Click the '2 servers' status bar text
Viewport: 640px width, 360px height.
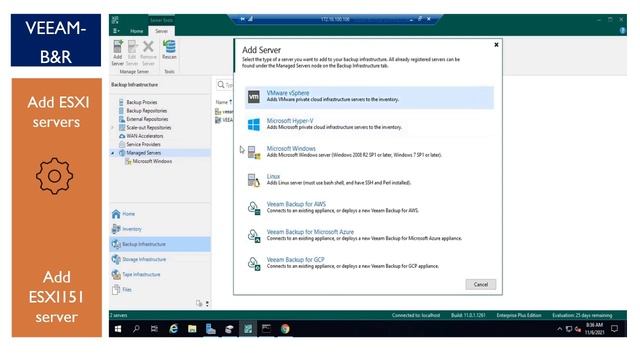pyautogui.click(x=118, y=315)
